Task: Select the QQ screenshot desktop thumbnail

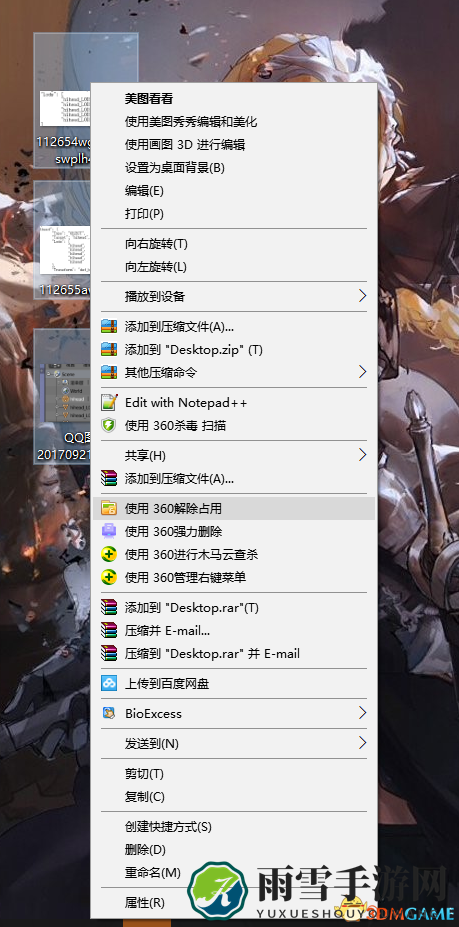Action: 63,397
